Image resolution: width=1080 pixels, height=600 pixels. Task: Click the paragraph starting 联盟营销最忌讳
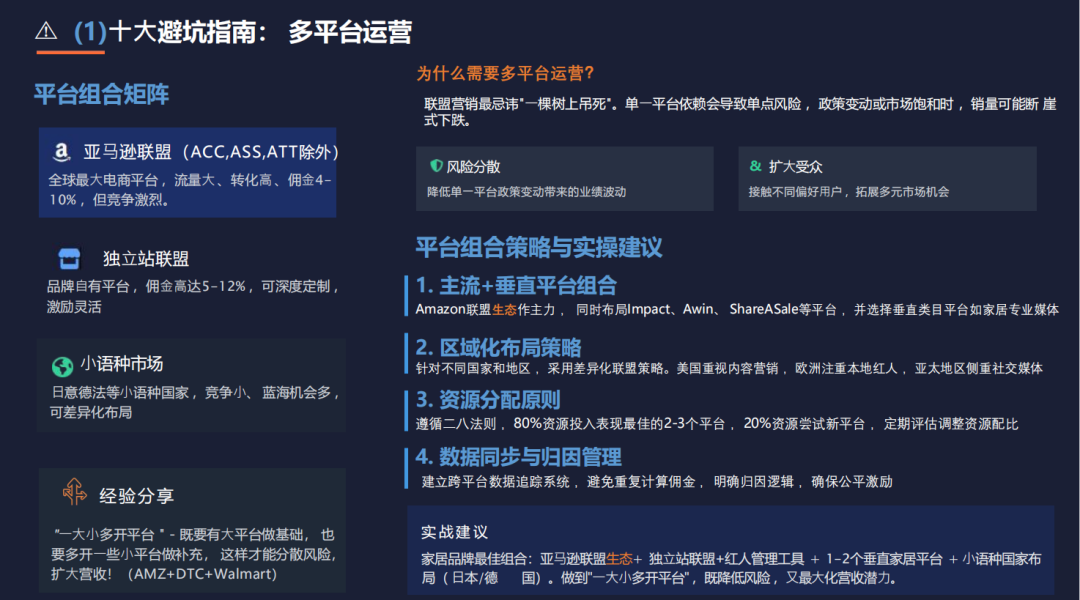740,112
